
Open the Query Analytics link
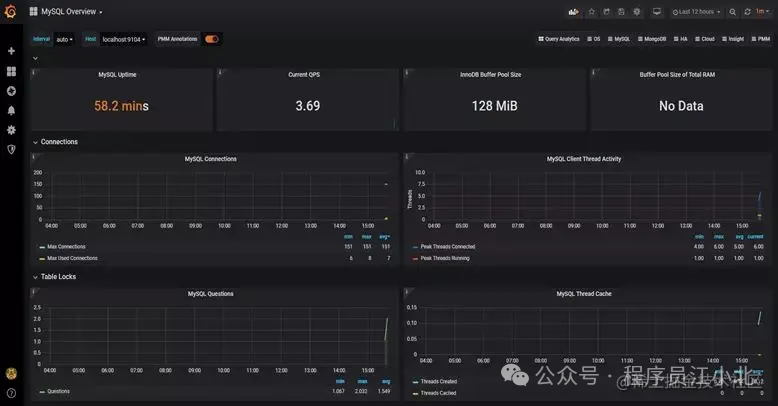pyautogui.click(x=560, y=39)
